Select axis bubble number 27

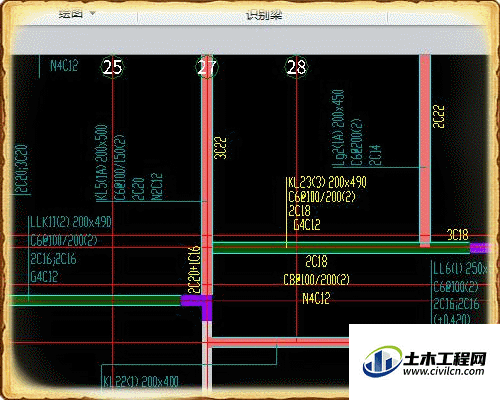click(x=207, y=67)
